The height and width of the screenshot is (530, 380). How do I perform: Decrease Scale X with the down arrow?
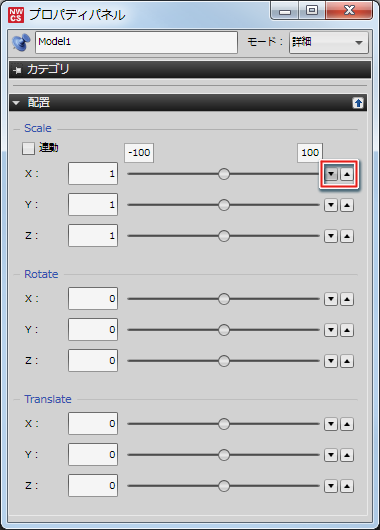tap(331, 174)
